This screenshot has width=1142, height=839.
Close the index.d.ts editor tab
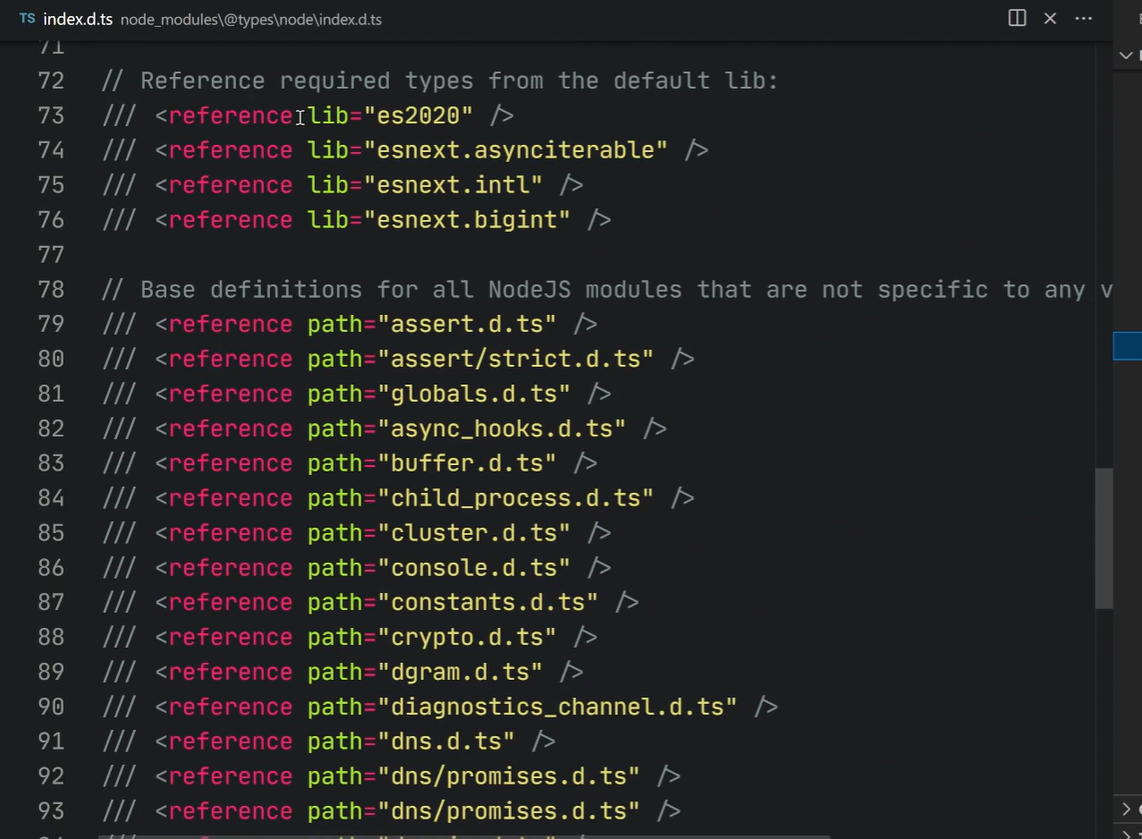pyautogui.click(x=1050, y=18)
